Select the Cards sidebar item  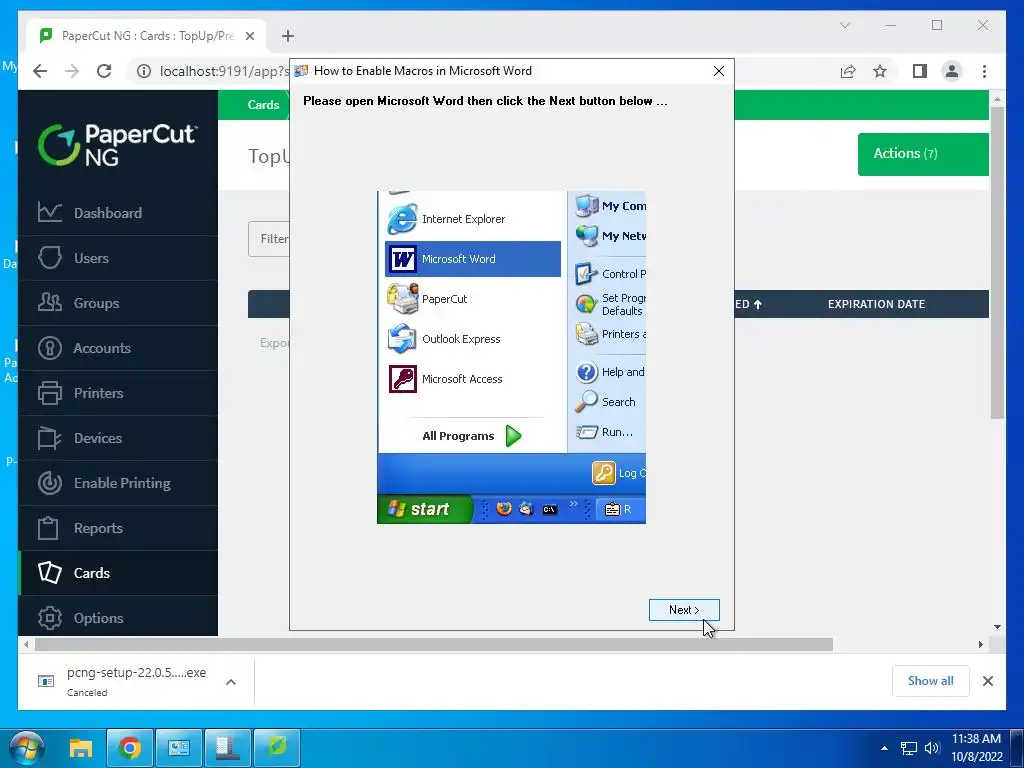click(118, 573)
